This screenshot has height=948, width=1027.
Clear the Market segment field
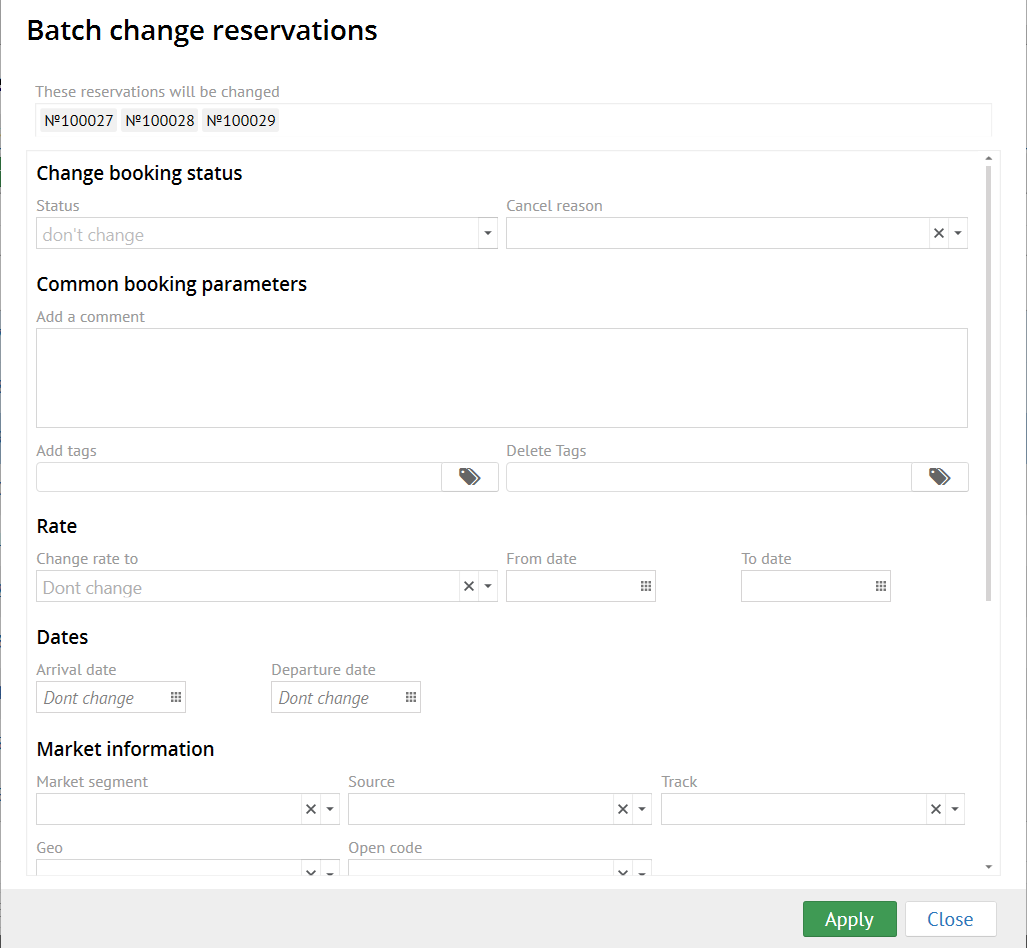point(311,809)
